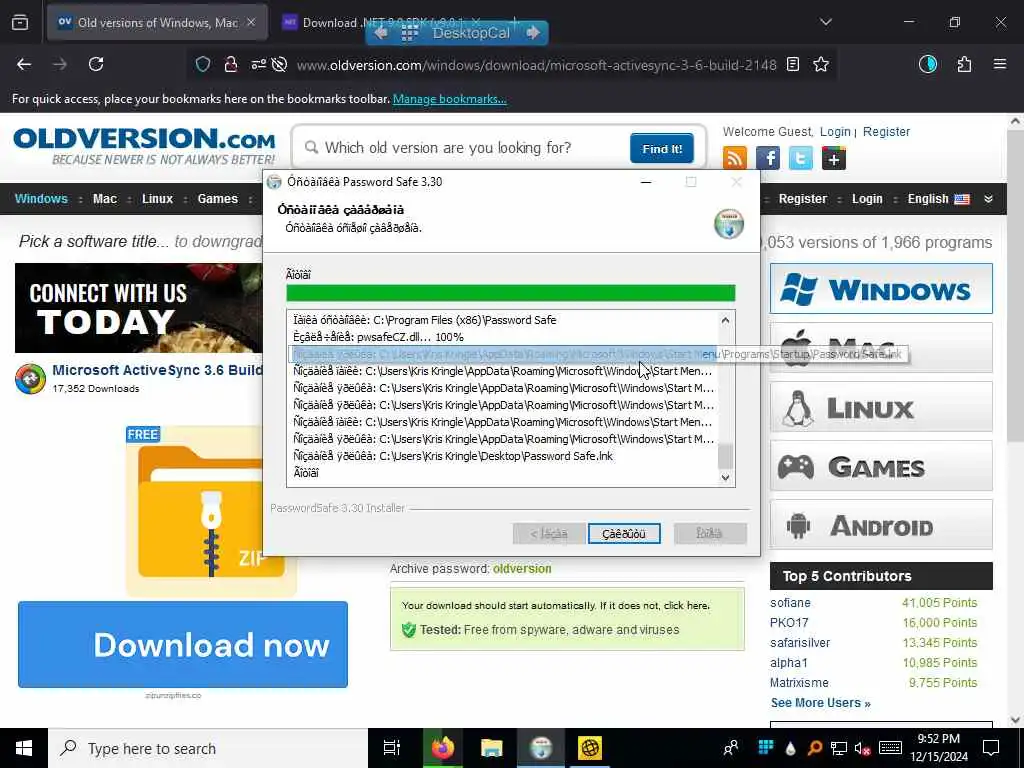Open Firefox application hamburger menu

pyautogui.click(x=1000, y=64)
